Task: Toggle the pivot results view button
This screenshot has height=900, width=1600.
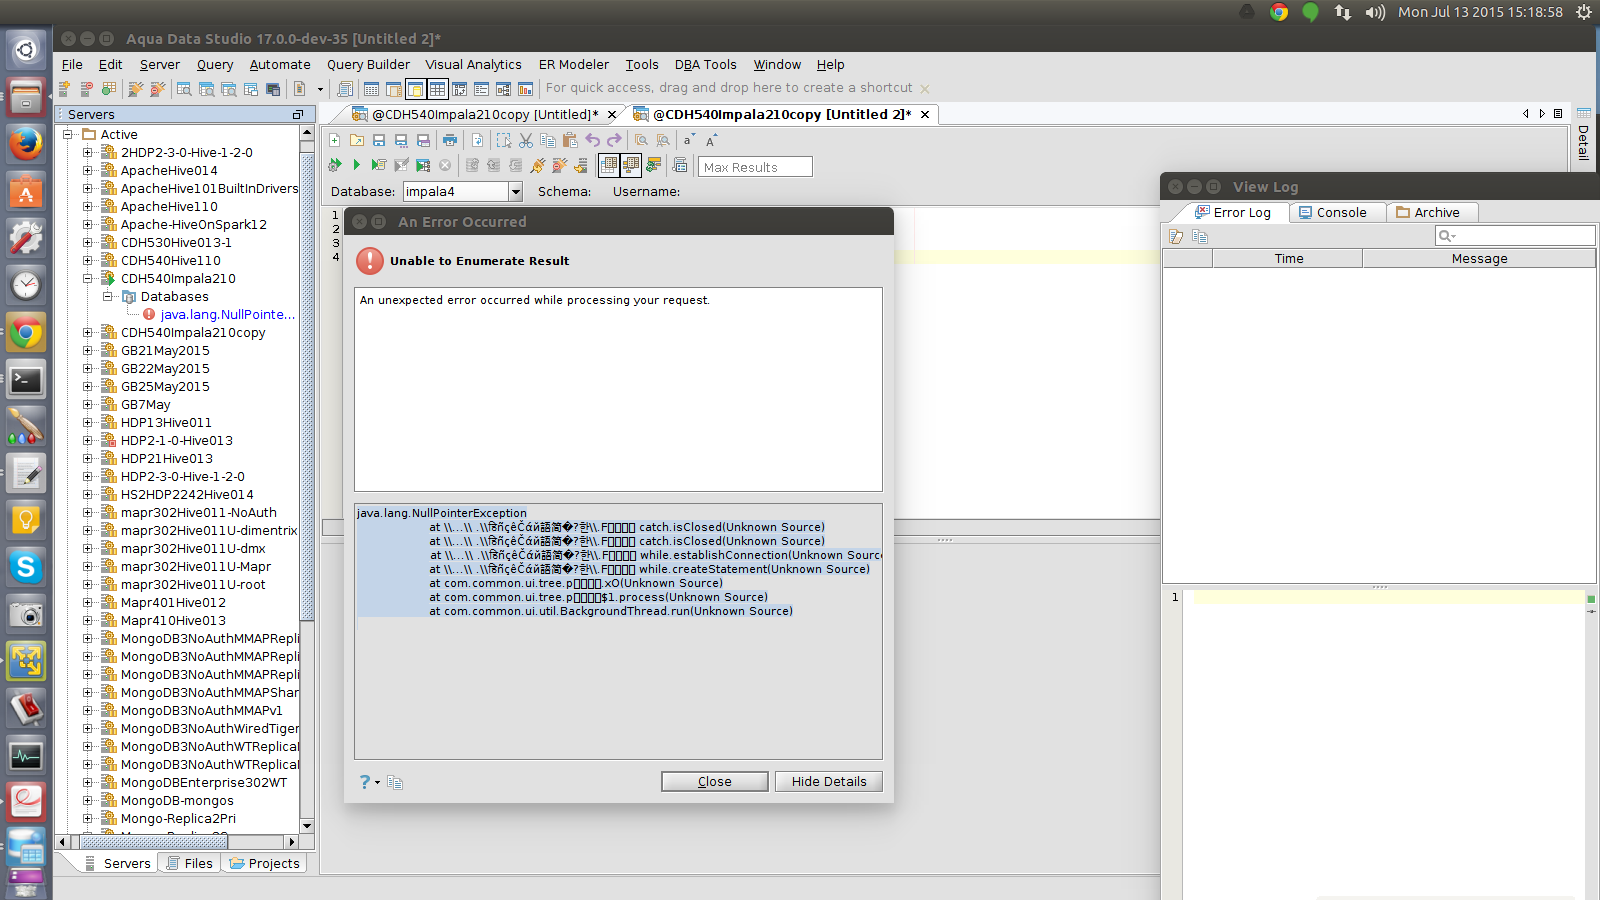Action: pos(631,165)
